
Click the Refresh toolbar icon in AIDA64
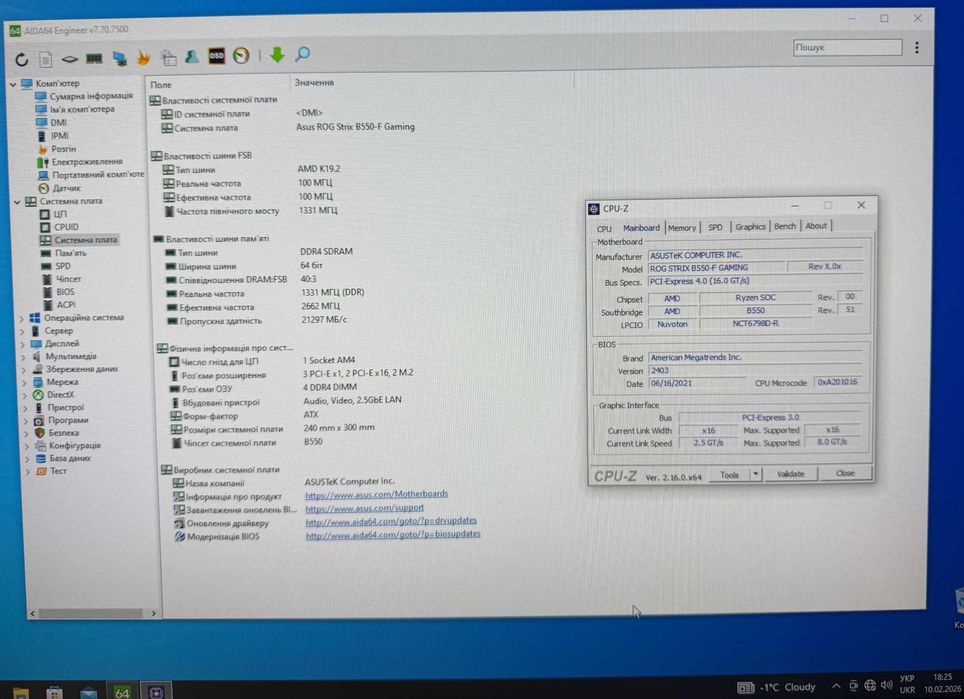tap(22, 59)
